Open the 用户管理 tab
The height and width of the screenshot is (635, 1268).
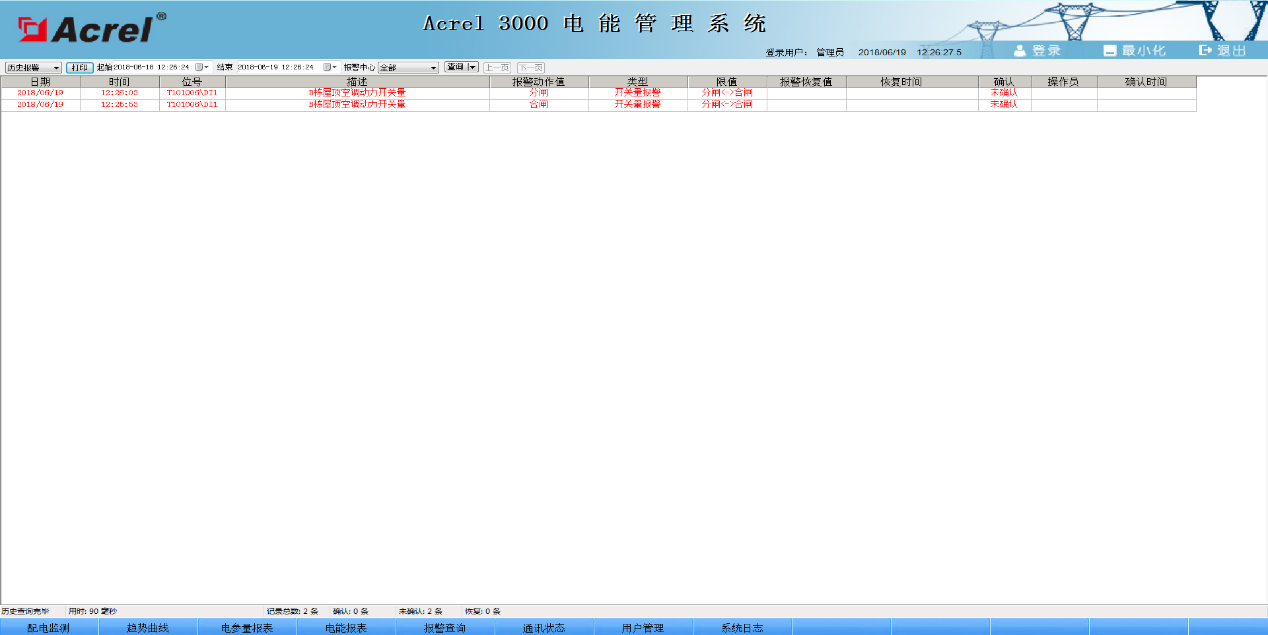tap(645, 627)
